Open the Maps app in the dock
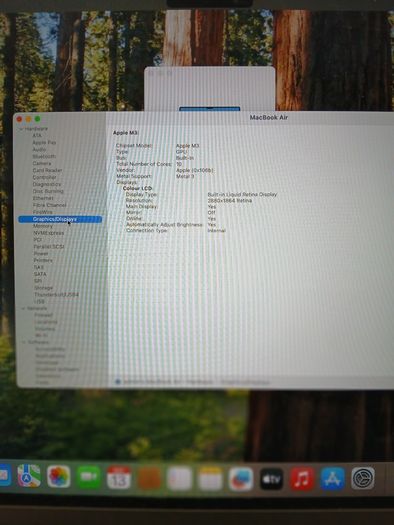 click(29, 476)
